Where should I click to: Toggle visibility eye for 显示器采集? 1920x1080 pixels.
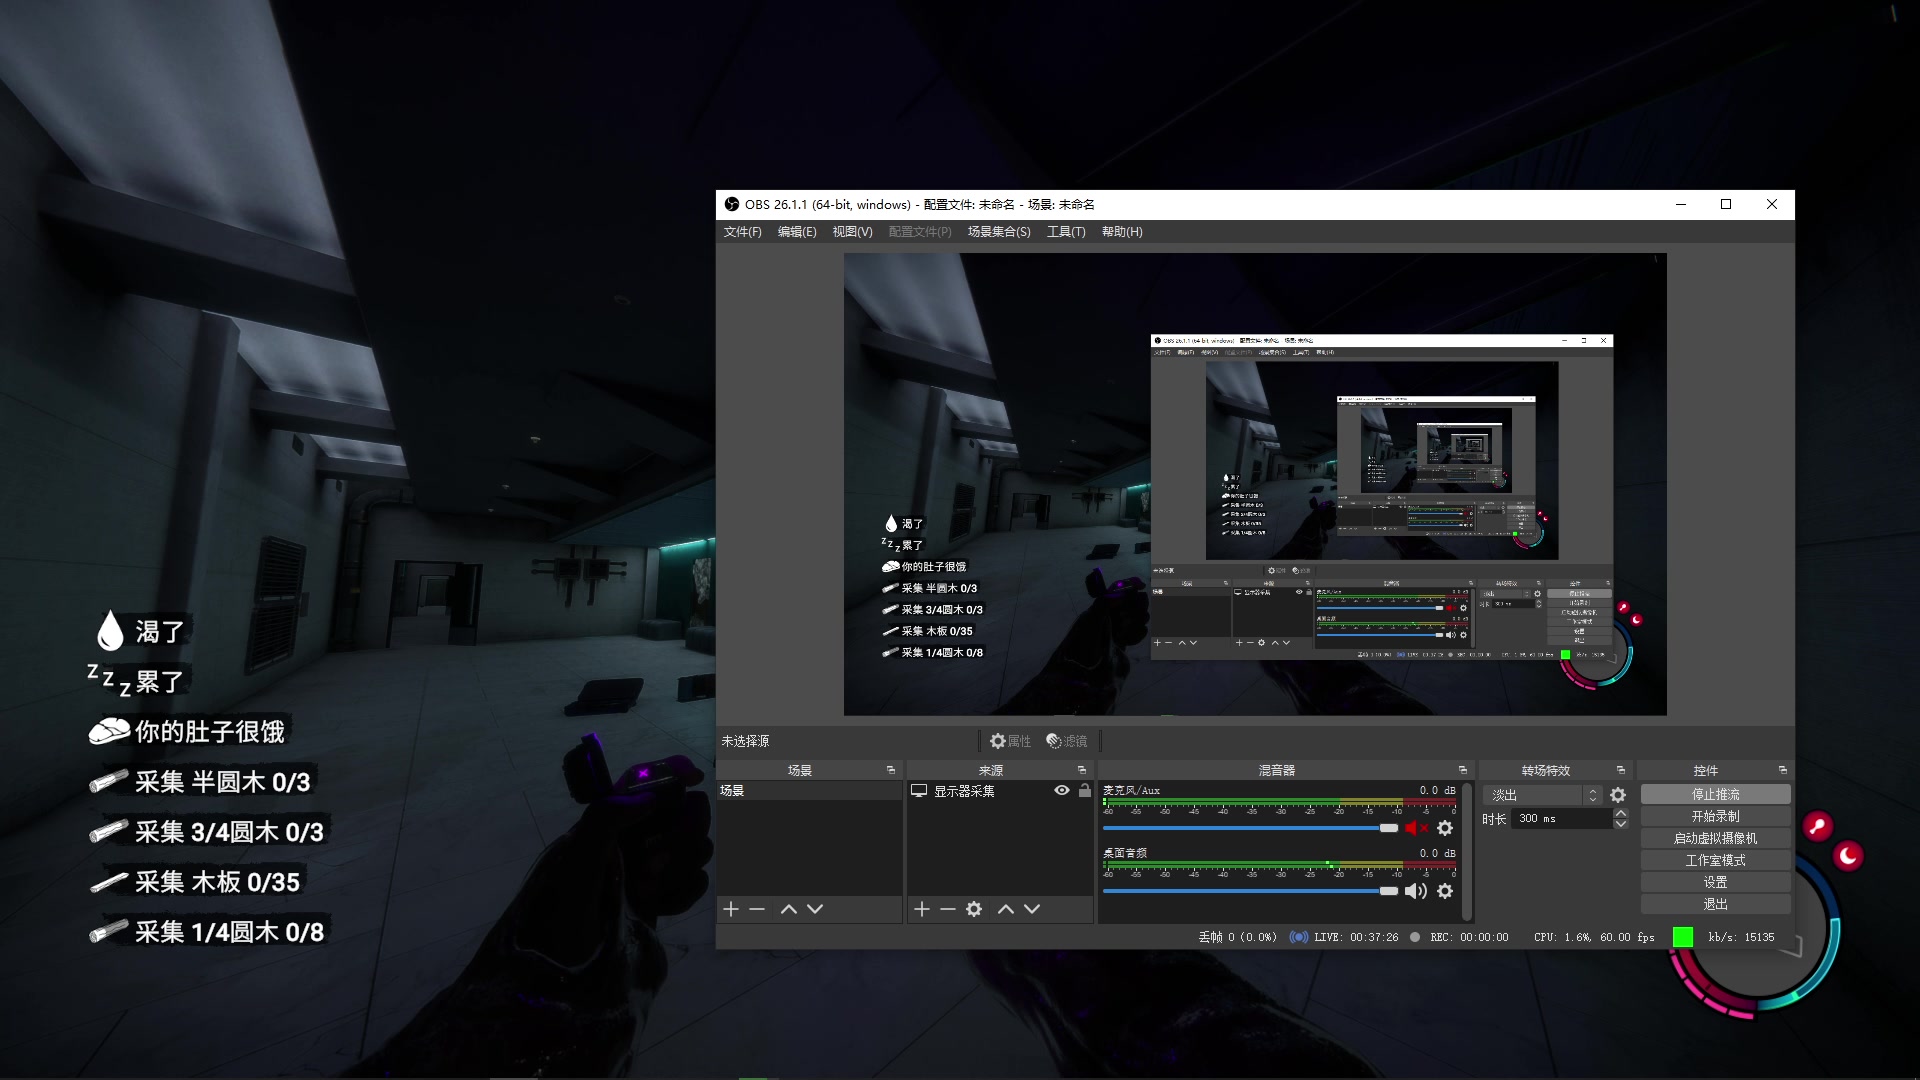[x=1062, y=790]
